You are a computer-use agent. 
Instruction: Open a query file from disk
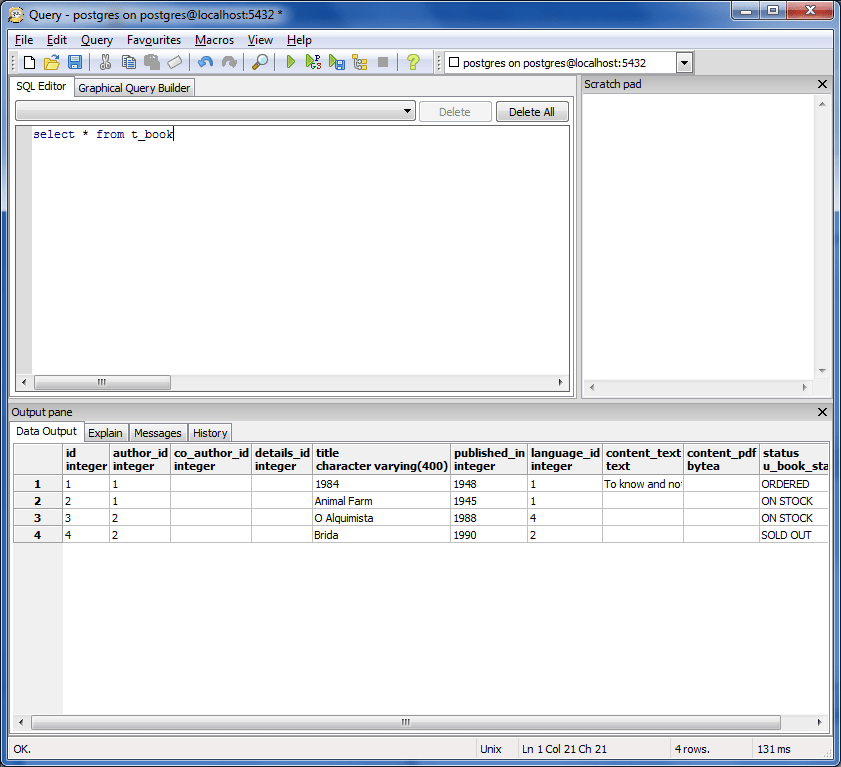pyautogui.click(x=51, y=62)
